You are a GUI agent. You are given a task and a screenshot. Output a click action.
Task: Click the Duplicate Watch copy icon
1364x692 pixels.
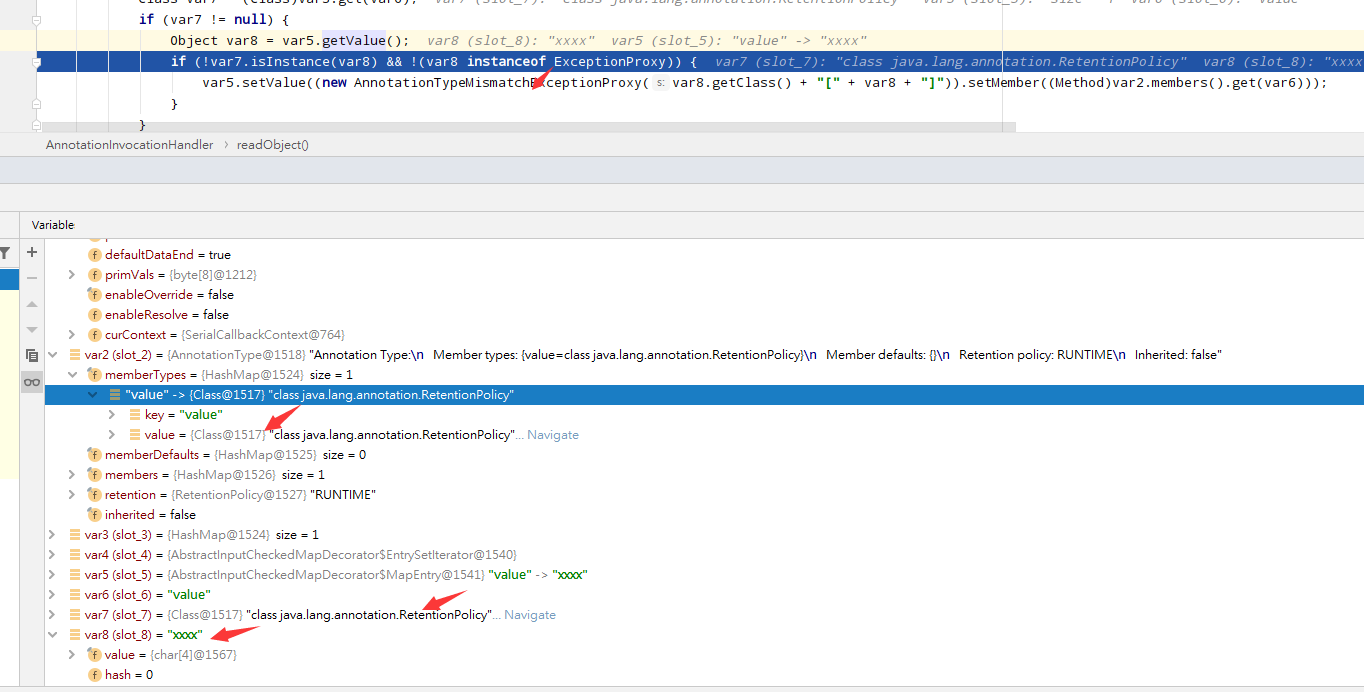point(32,355)
